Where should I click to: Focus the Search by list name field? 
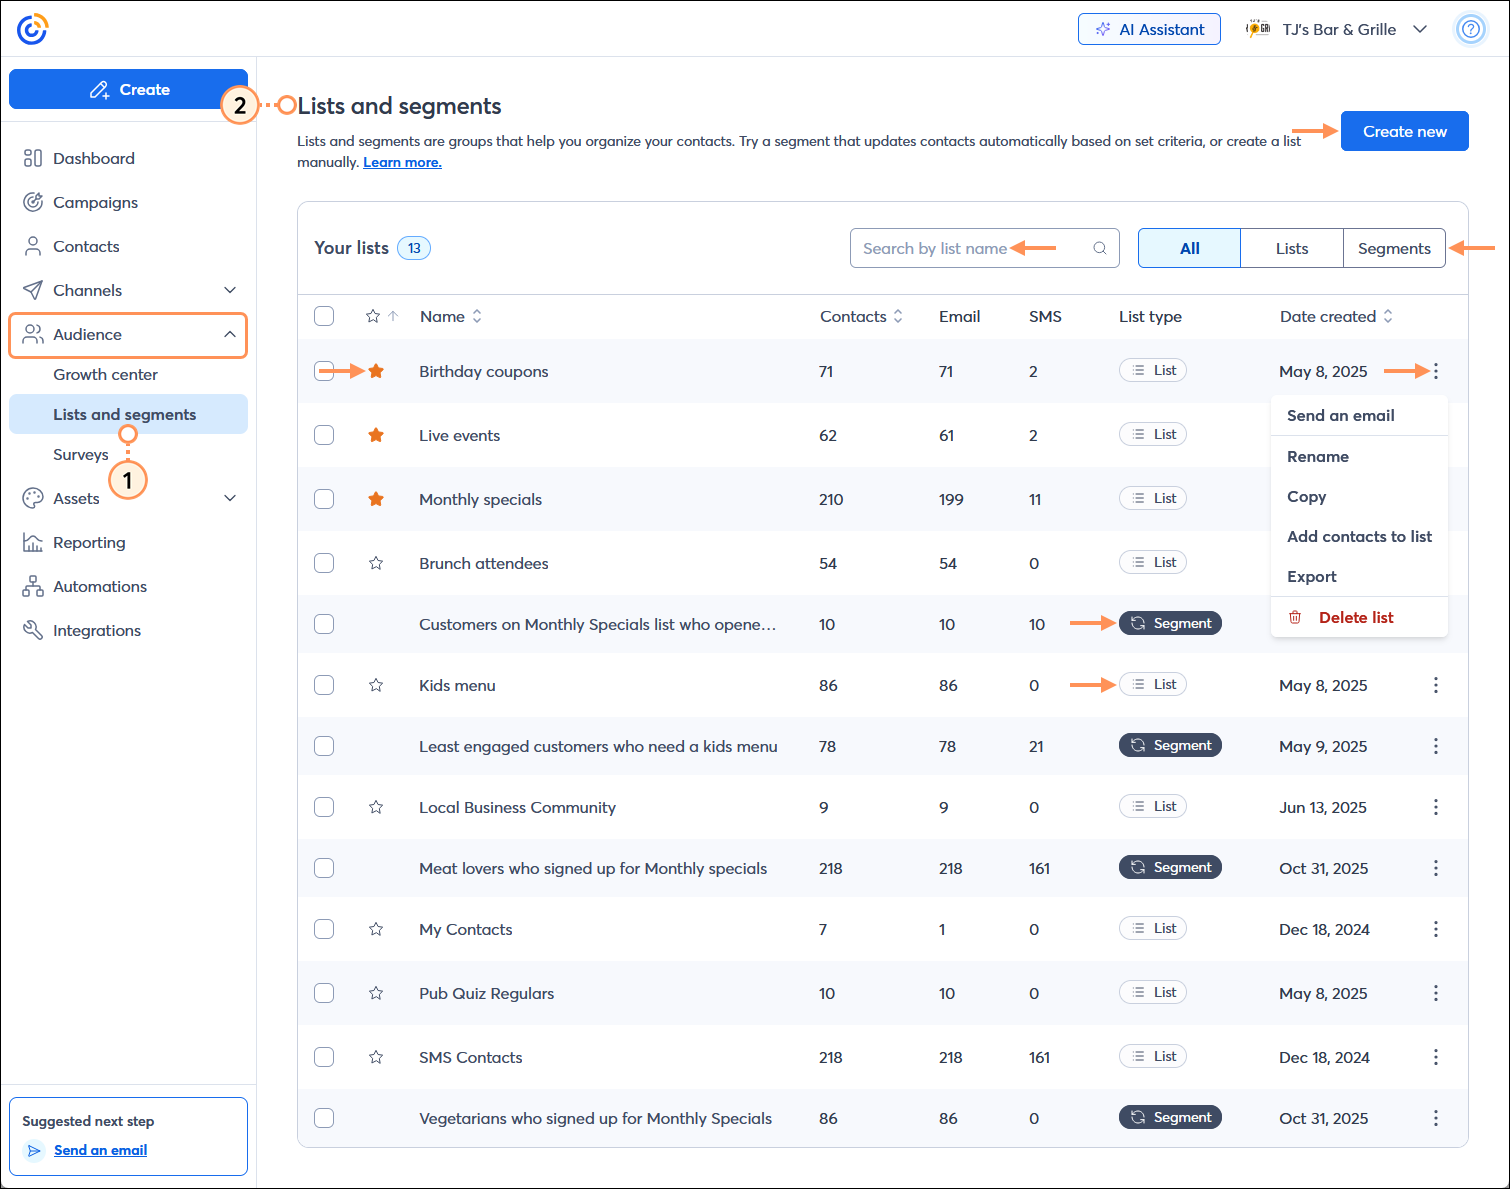coord(985,248)
